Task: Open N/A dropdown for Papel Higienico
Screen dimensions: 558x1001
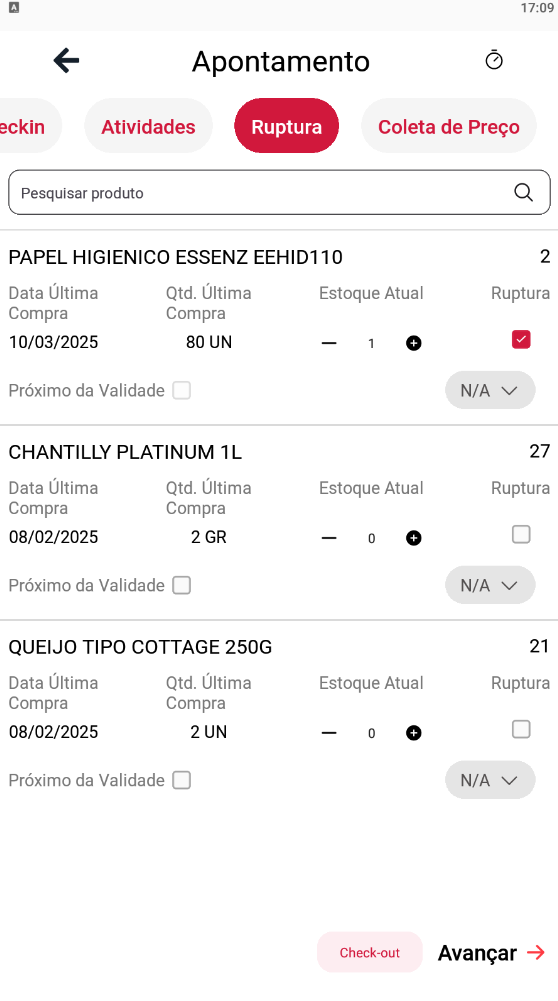Action: pos(490,390)
